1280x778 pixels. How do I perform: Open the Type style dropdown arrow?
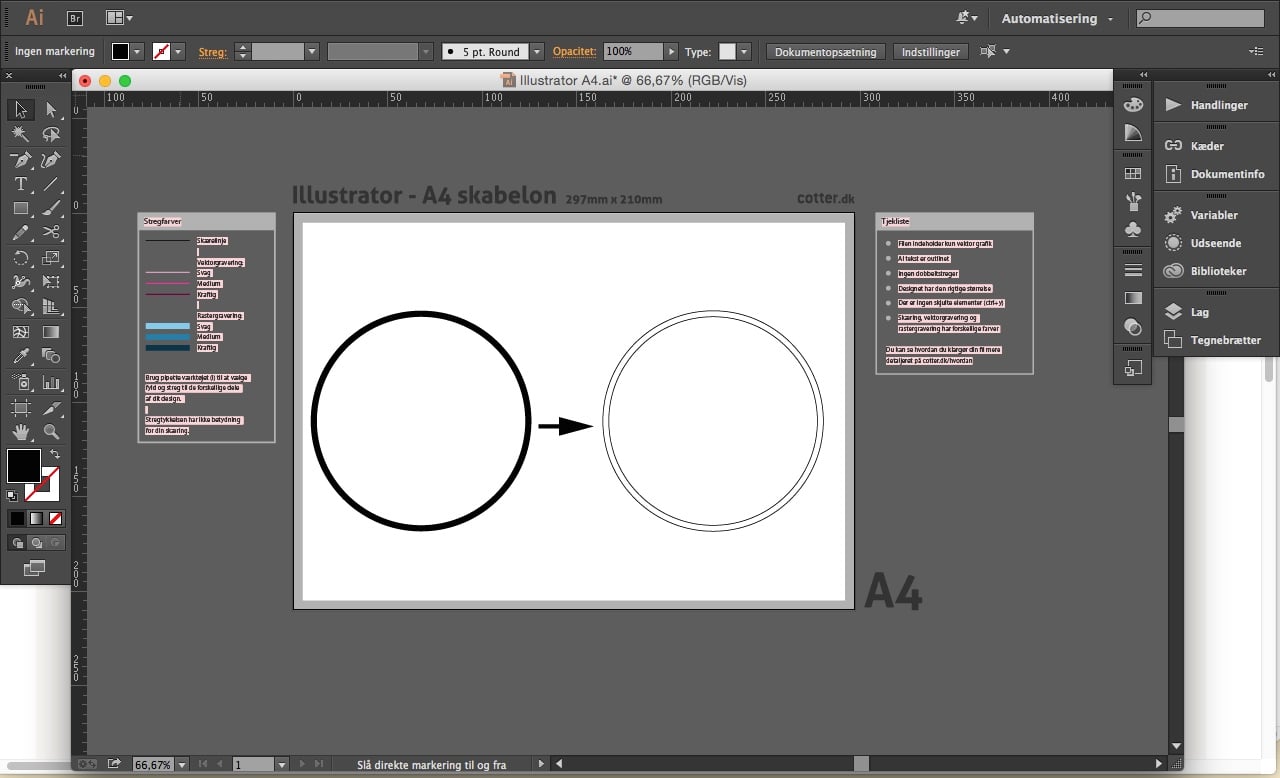click(744, 51)
